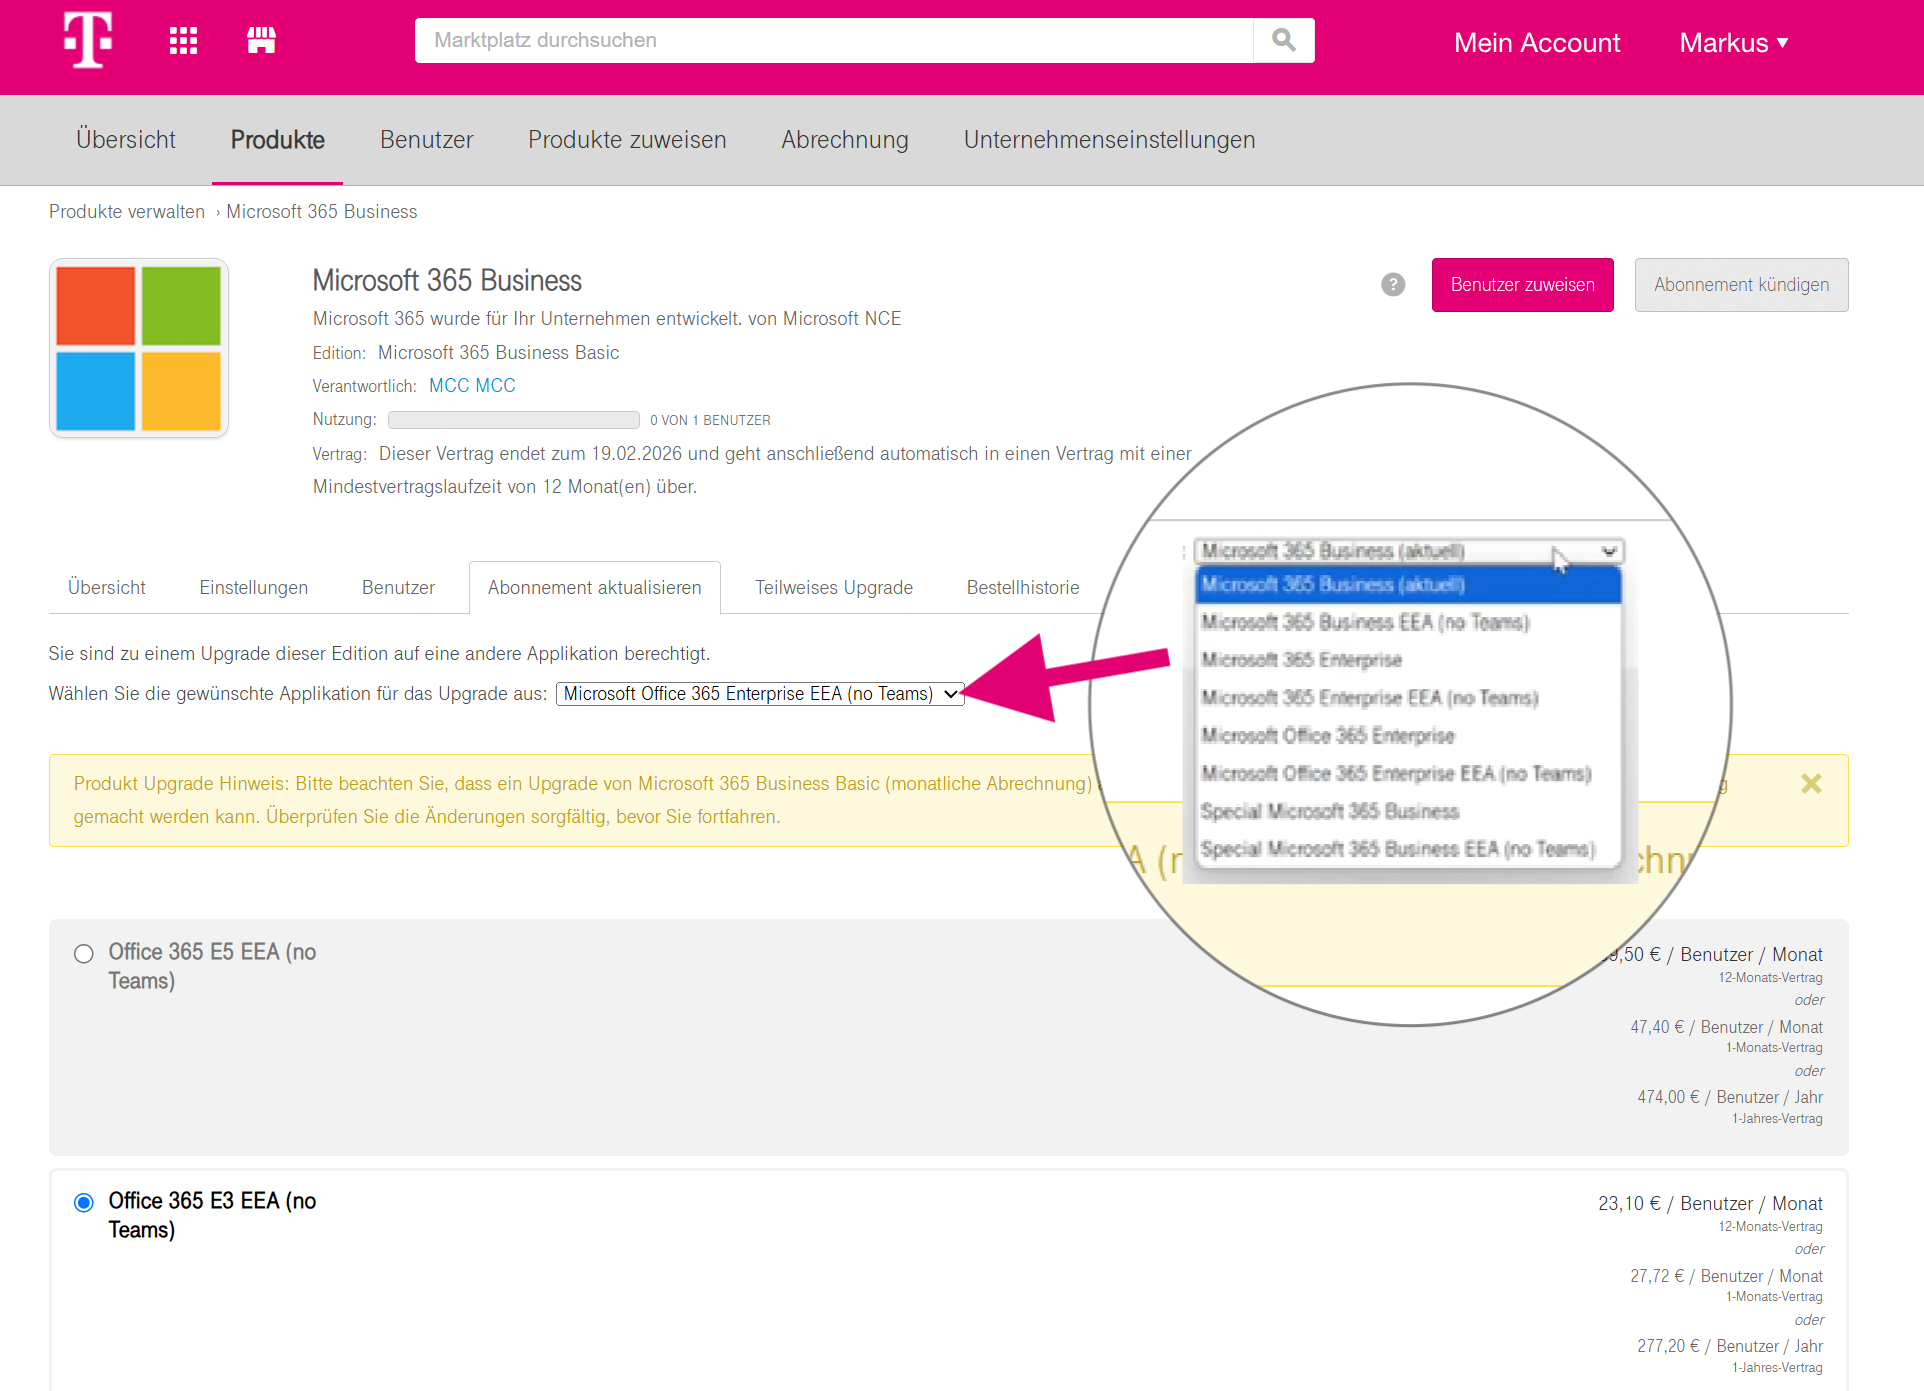Follow the MCC MCC link
Image resolution: width=1924 pixels, height=1391 pixels.
pyautogui.click(x=472, y=386)
